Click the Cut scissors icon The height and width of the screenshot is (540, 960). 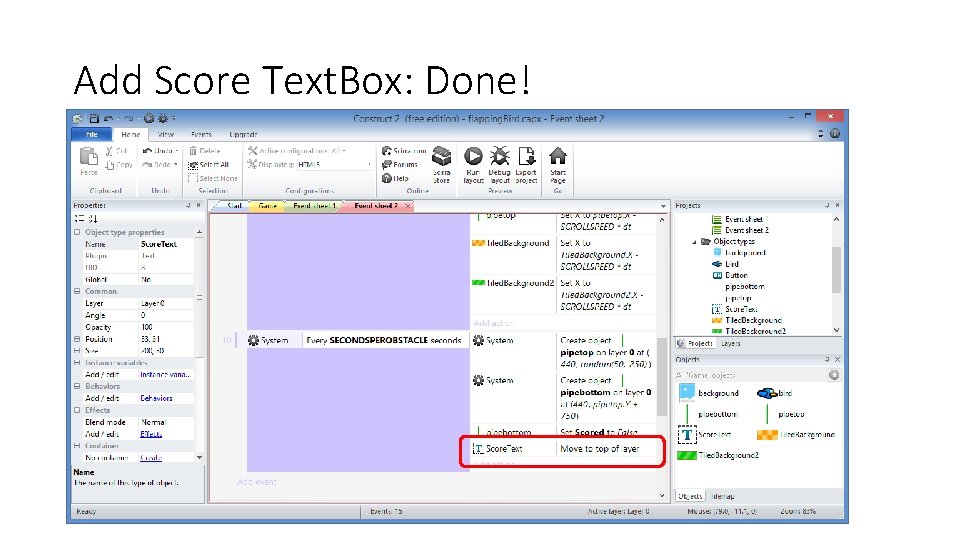[x=109, y=151]
